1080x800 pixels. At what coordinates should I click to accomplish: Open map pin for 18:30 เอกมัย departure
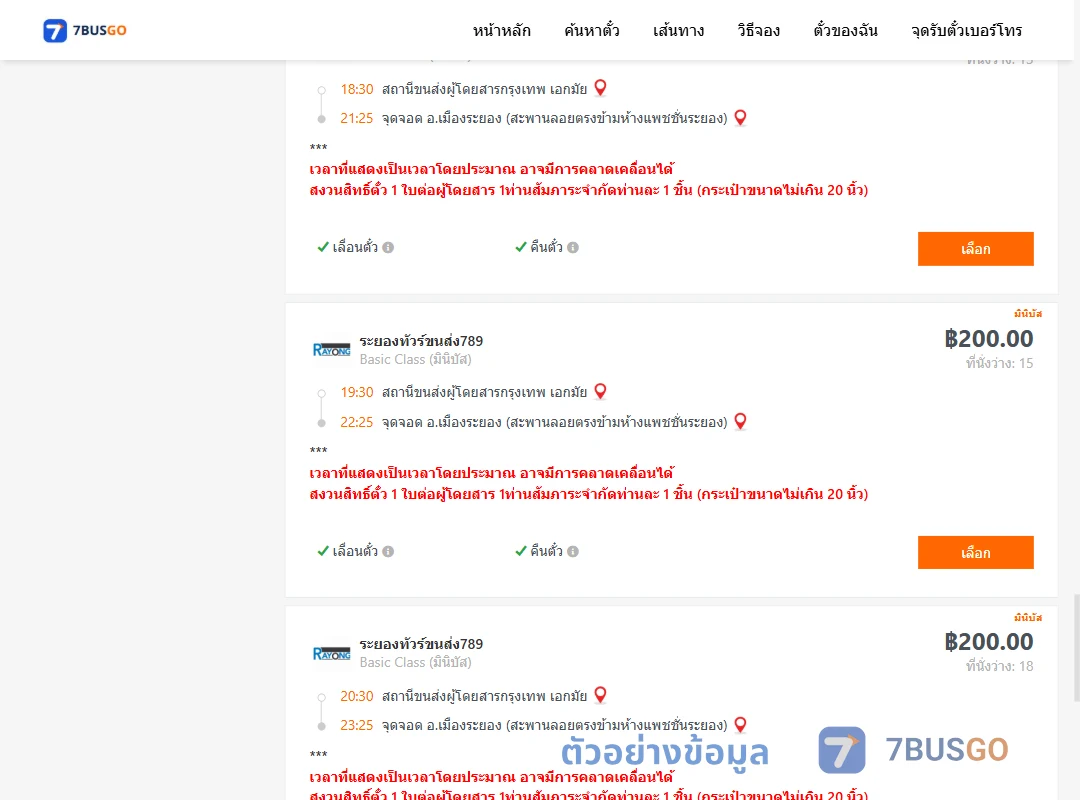pos(601,88)
